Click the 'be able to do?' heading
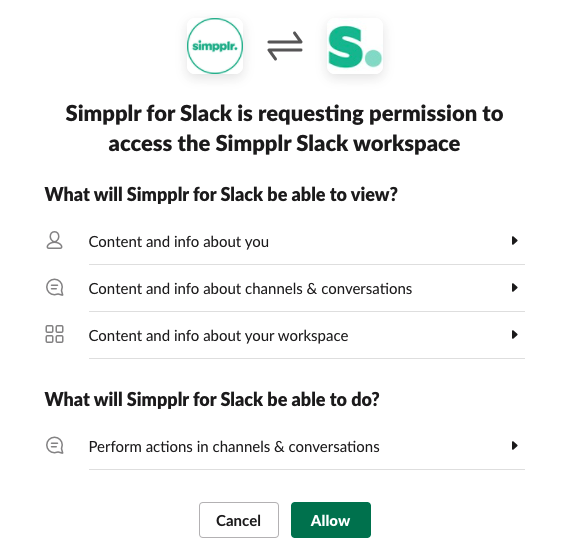This screenshot has height=560, width=566. click(212, 399)
